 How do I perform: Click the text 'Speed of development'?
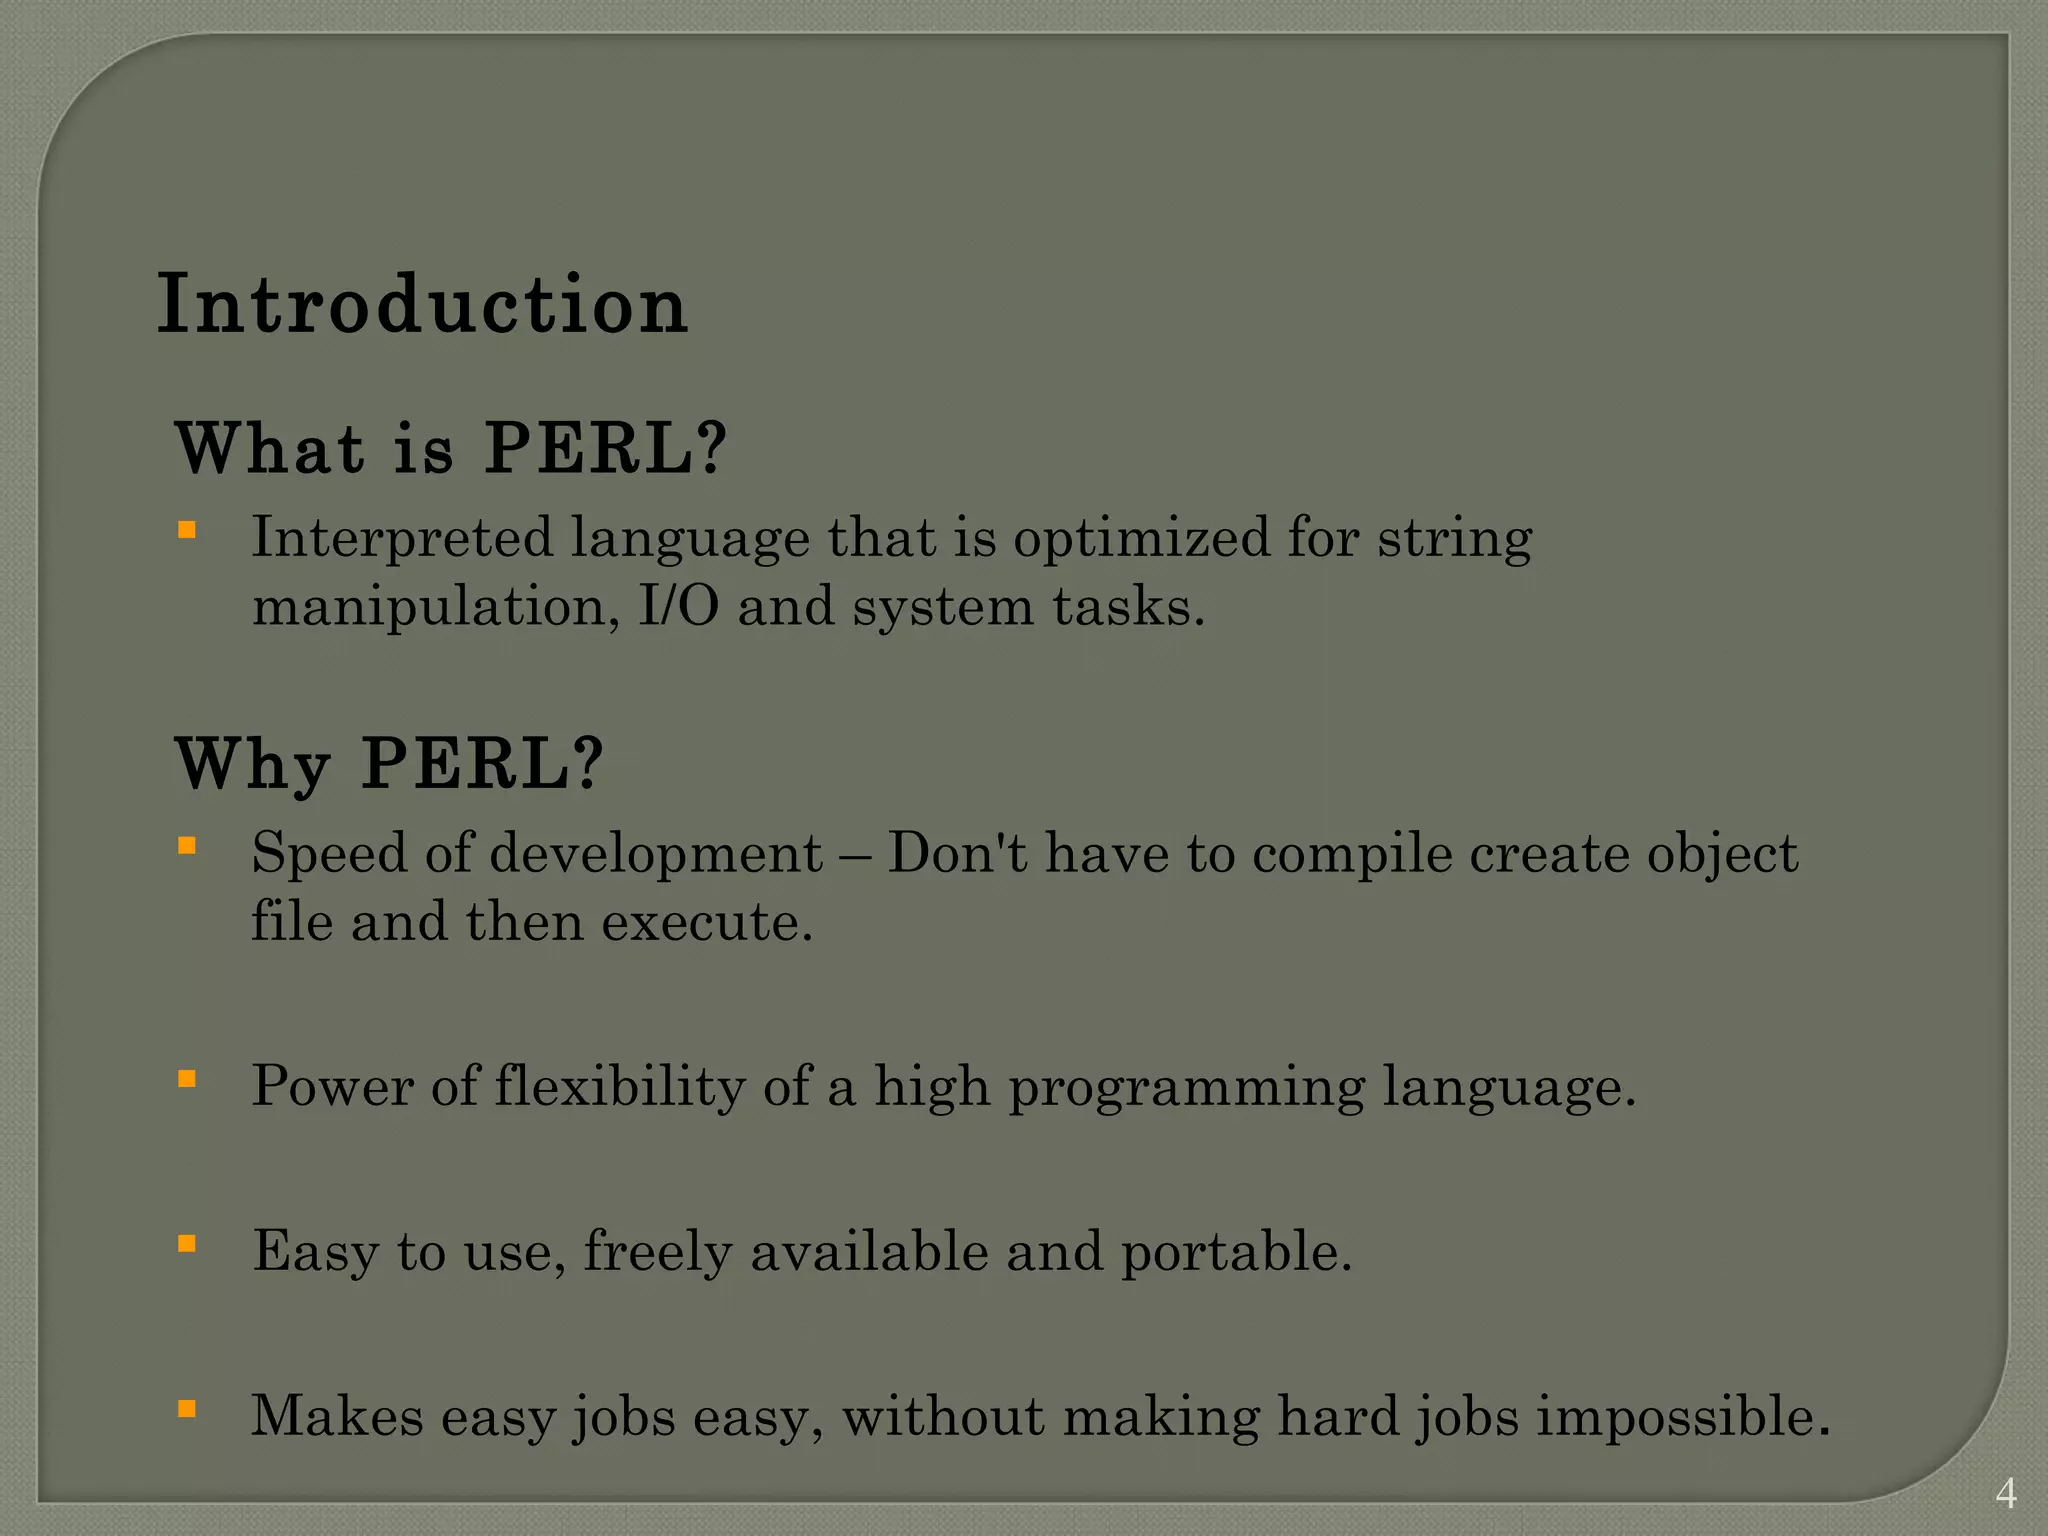536,854
